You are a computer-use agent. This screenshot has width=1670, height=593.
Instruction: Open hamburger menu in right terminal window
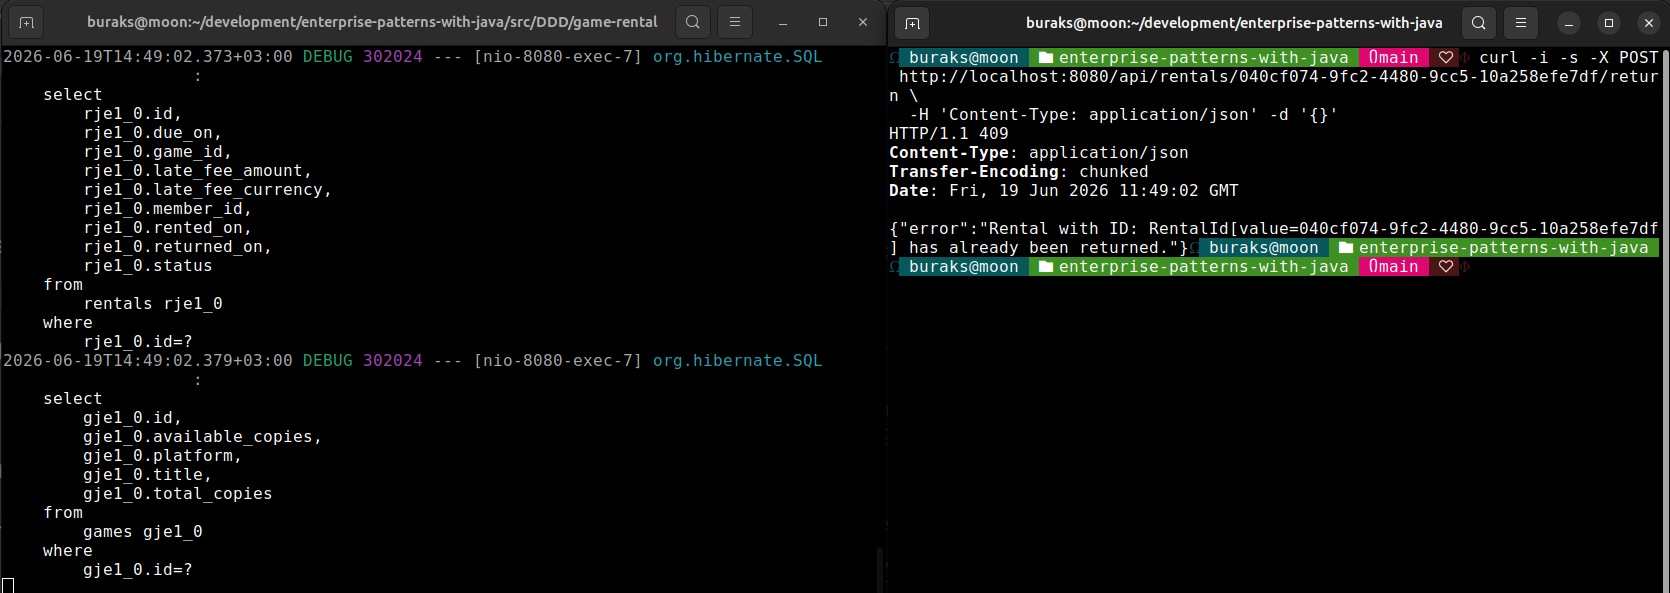tap(1521, 22)
